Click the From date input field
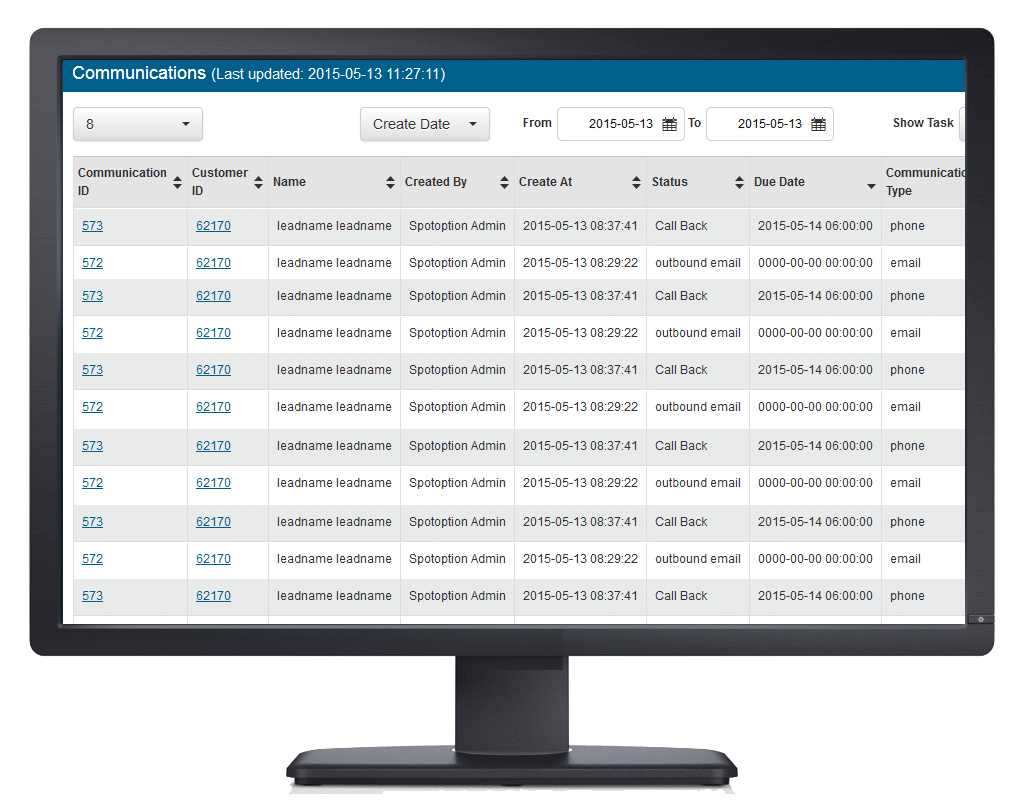The image size is (1024, 812). (x=610, y=124)
